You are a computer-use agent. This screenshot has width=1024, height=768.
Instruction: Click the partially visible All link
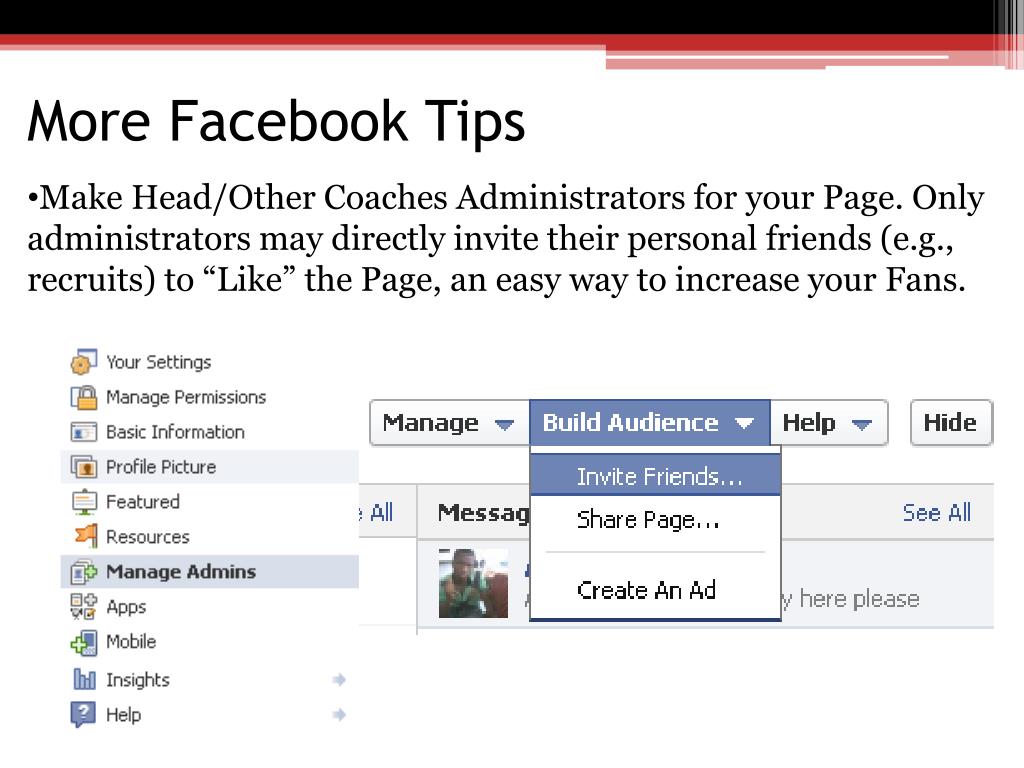[x=378, y=513]
